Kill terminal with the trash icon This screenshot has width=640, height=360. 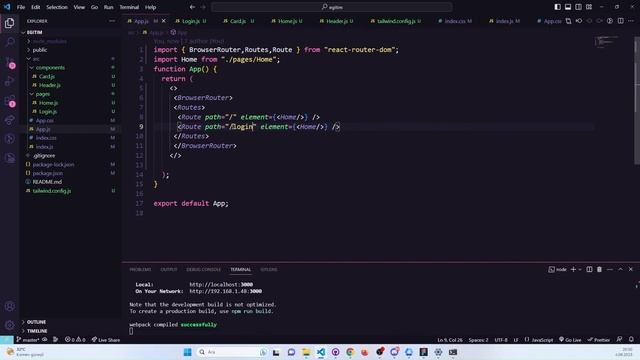pos(599,269)
